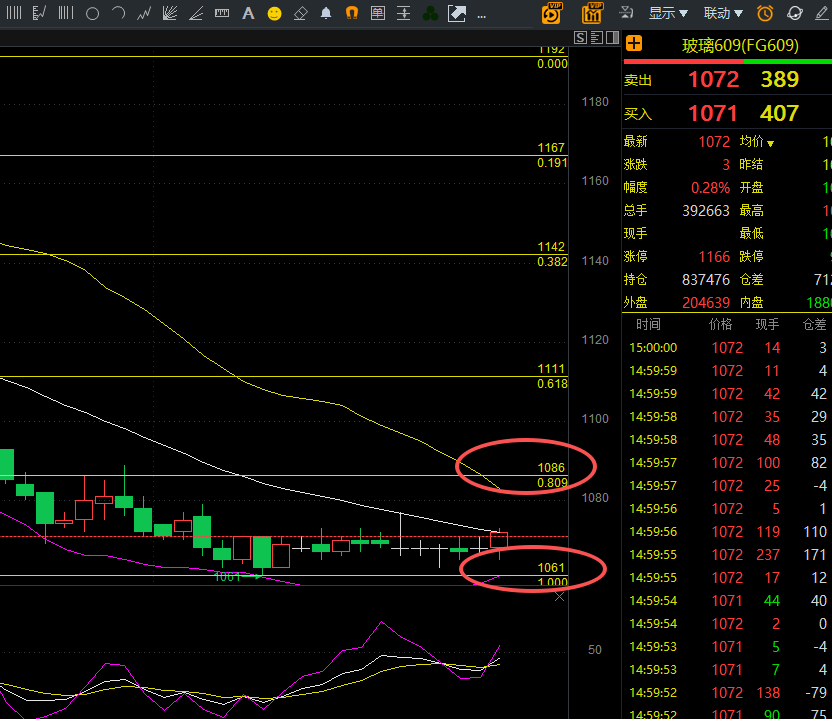Open the table-style drawing tool icon
The image size is (832, 719).
tap(378, 13)
